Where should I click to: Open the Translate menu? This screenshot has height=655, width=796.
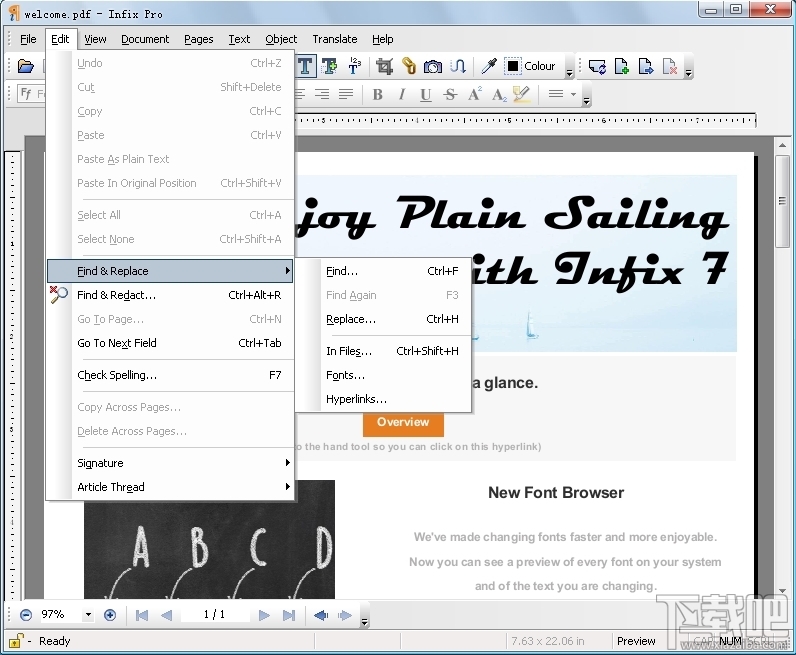pos(335,39)
